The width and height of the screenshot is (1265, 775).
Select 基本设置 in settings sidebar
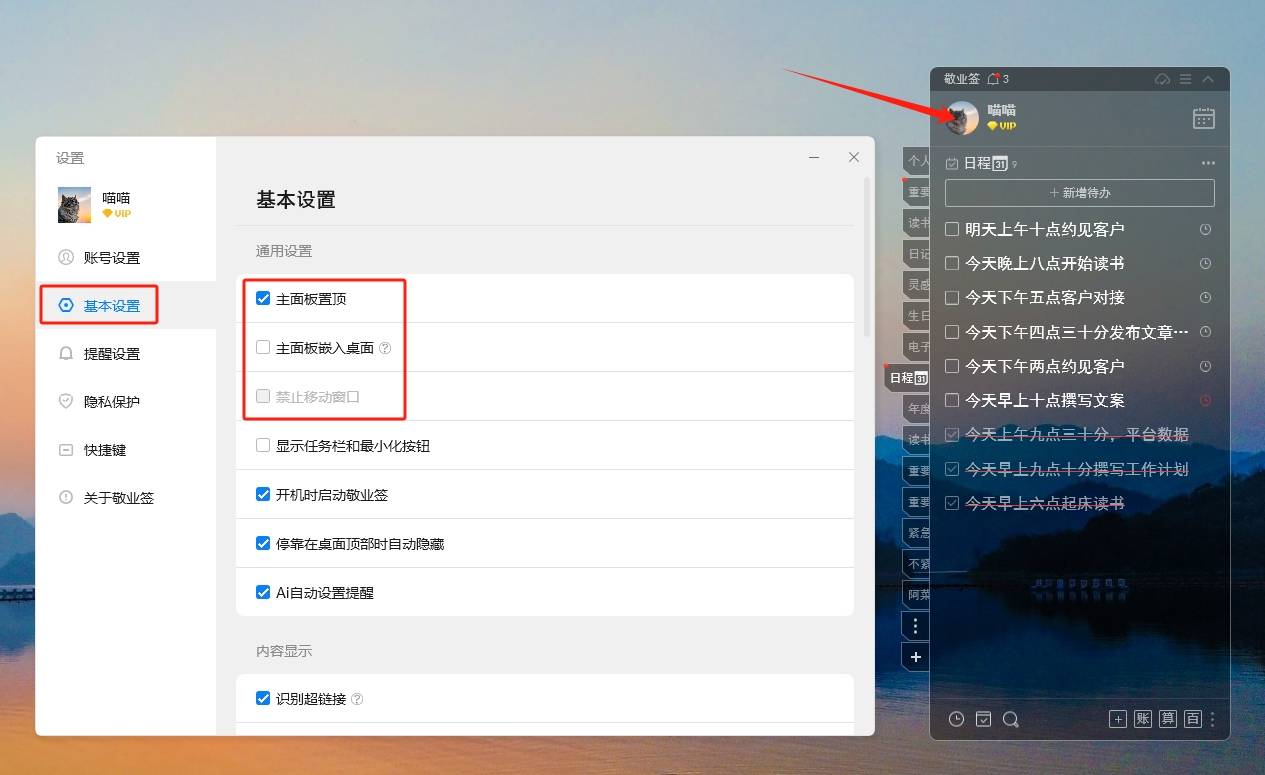tap(126, 306)
